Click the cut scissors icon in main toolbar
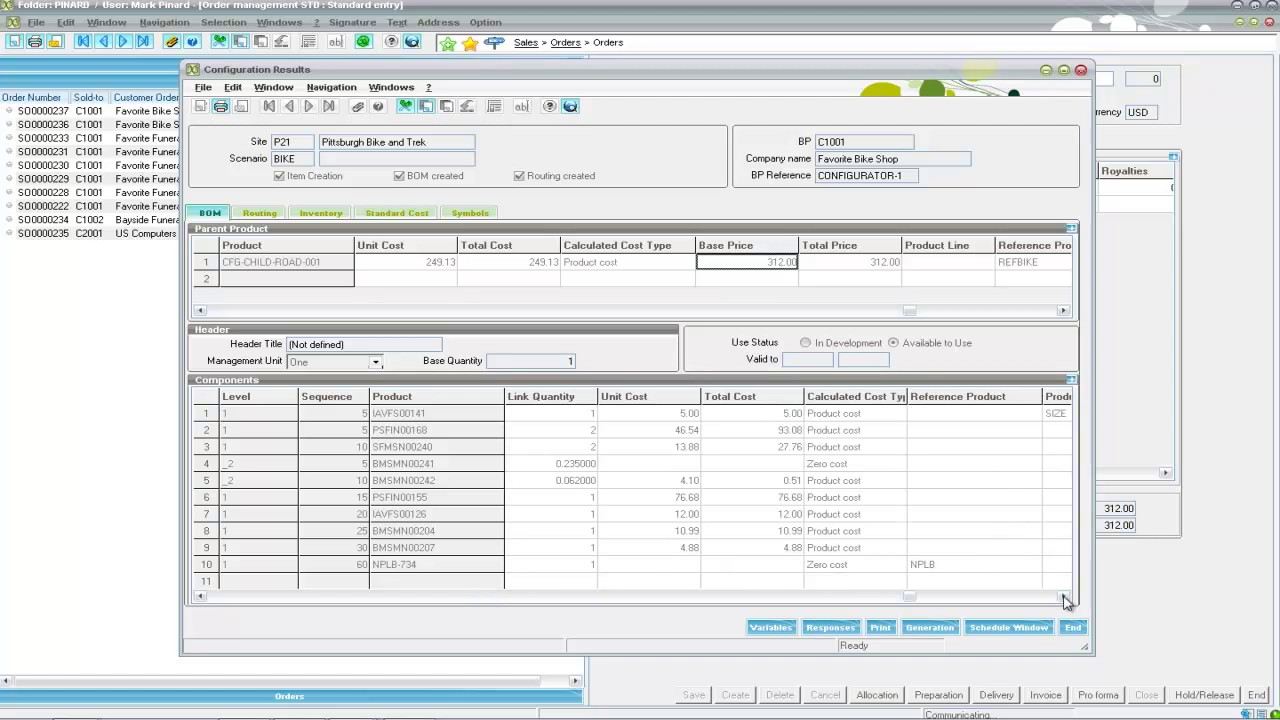This screenshot has height=720, width=1280. (x=220, y=42)
